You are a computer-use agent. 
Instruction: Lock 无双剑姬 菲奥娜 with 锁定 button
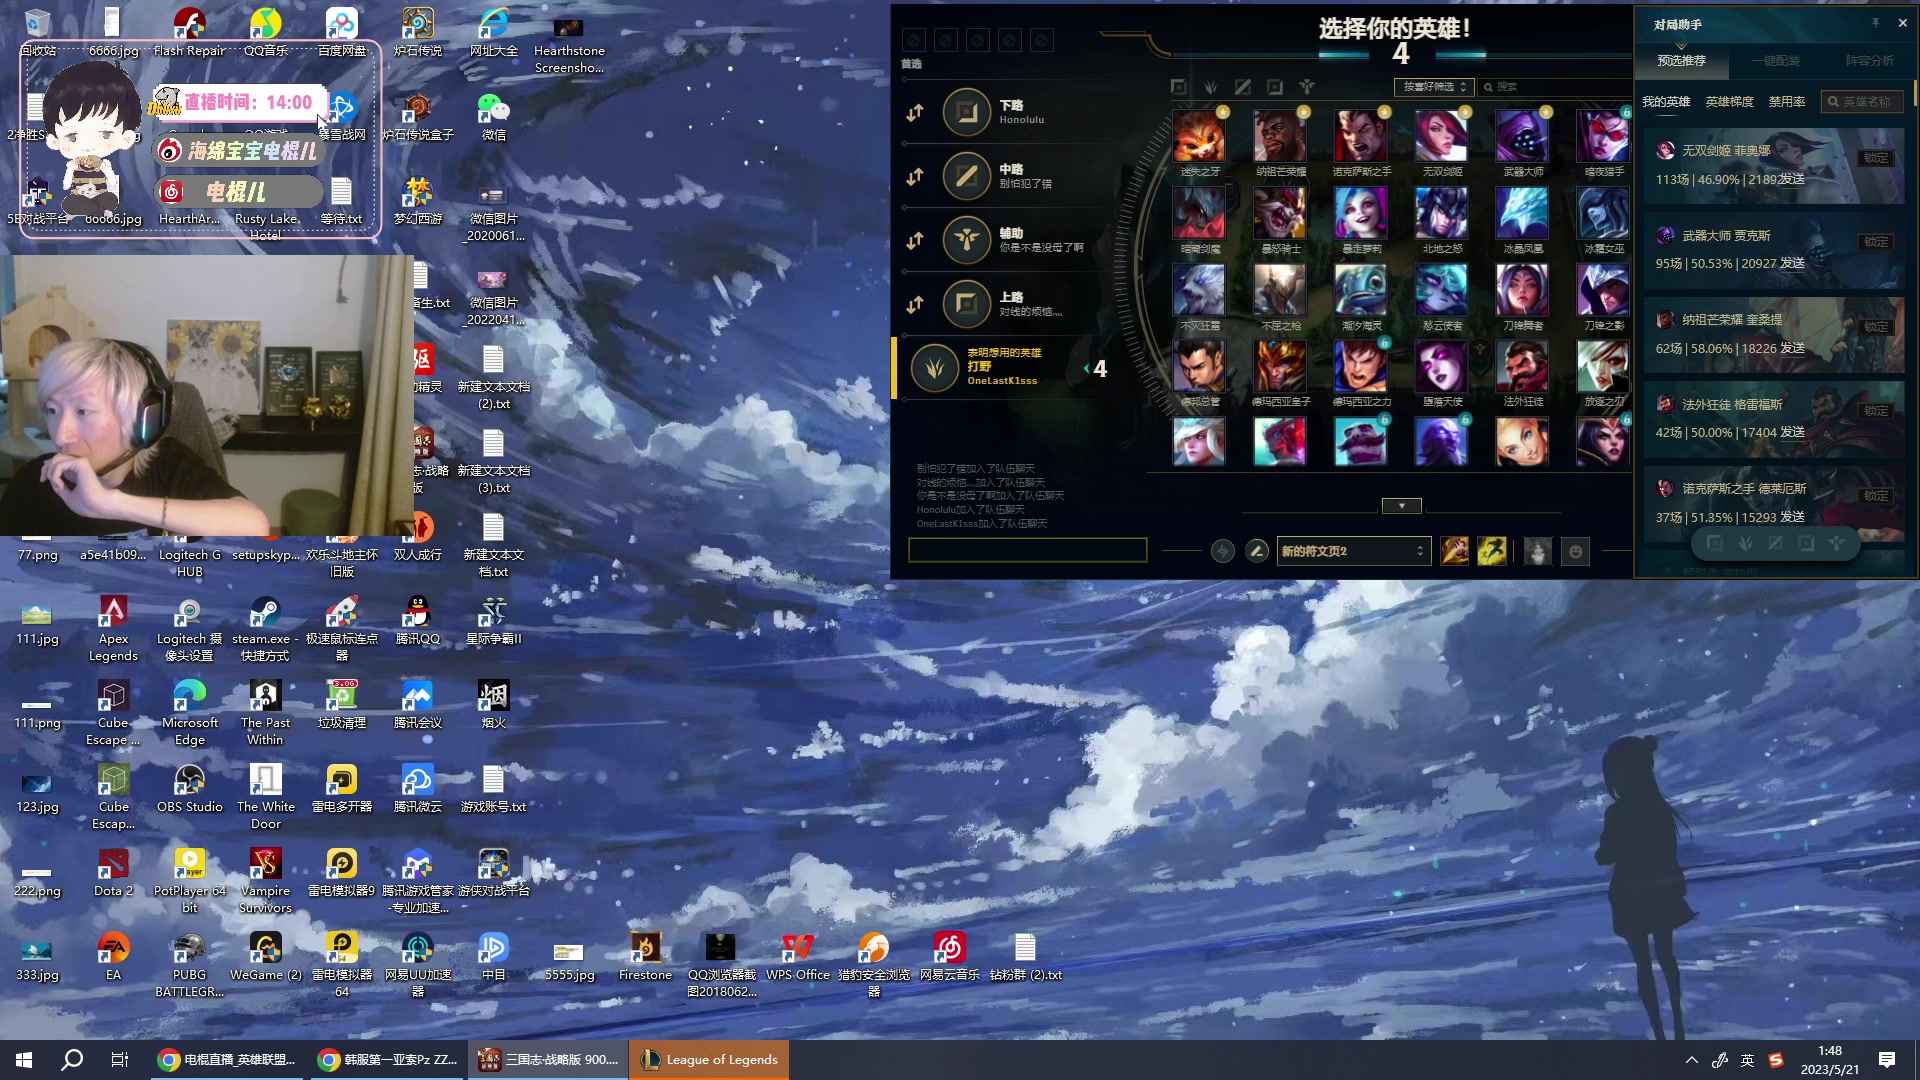click(x=1876, y=158)
